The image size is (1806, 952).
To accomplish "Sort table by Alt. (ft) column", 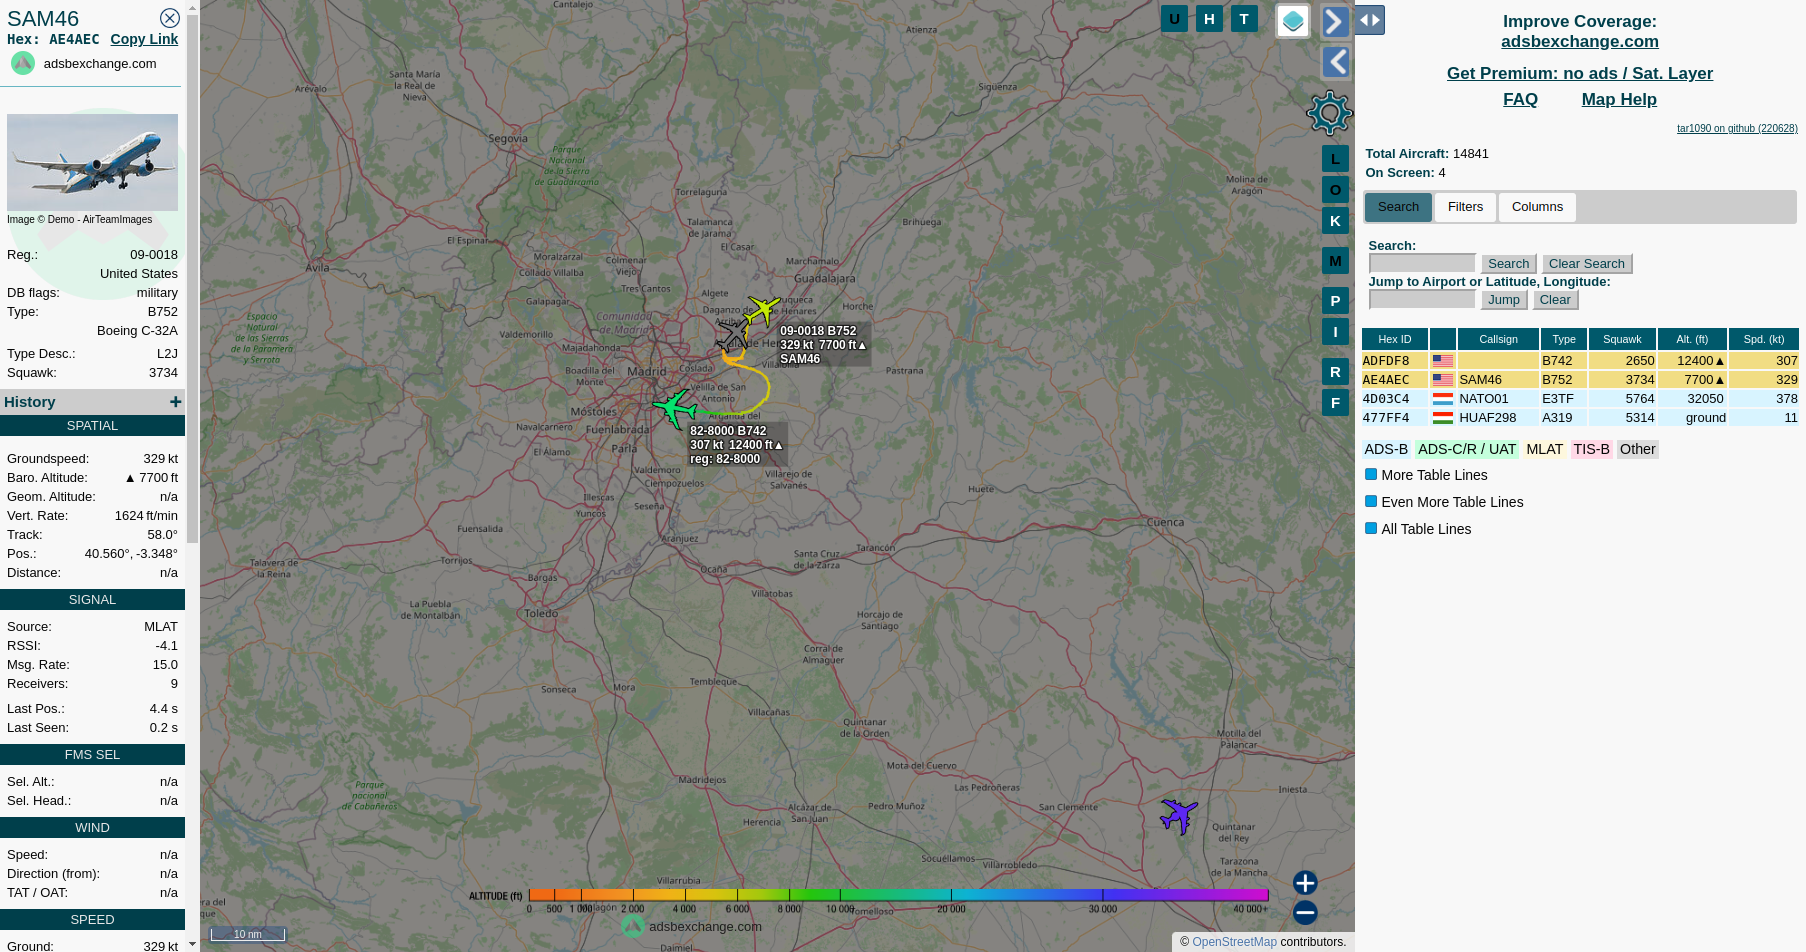I will point(1692,339).
